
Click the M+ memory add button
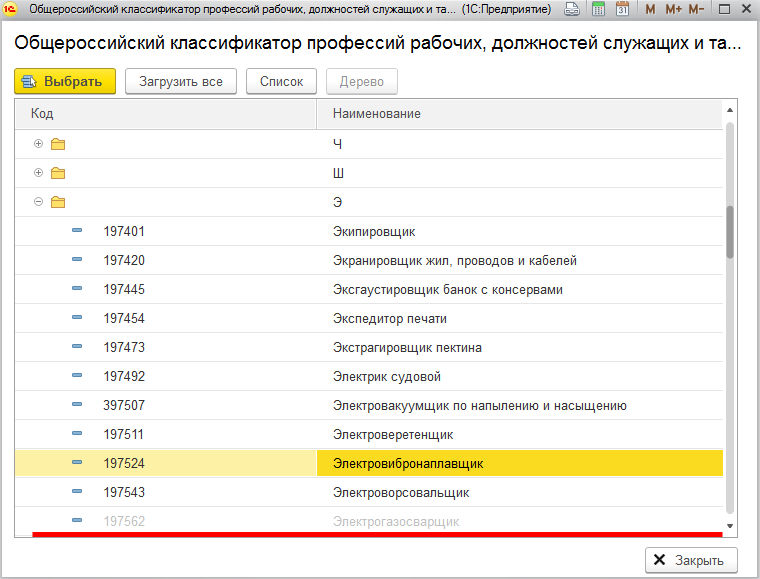click(x=672, y=10)
